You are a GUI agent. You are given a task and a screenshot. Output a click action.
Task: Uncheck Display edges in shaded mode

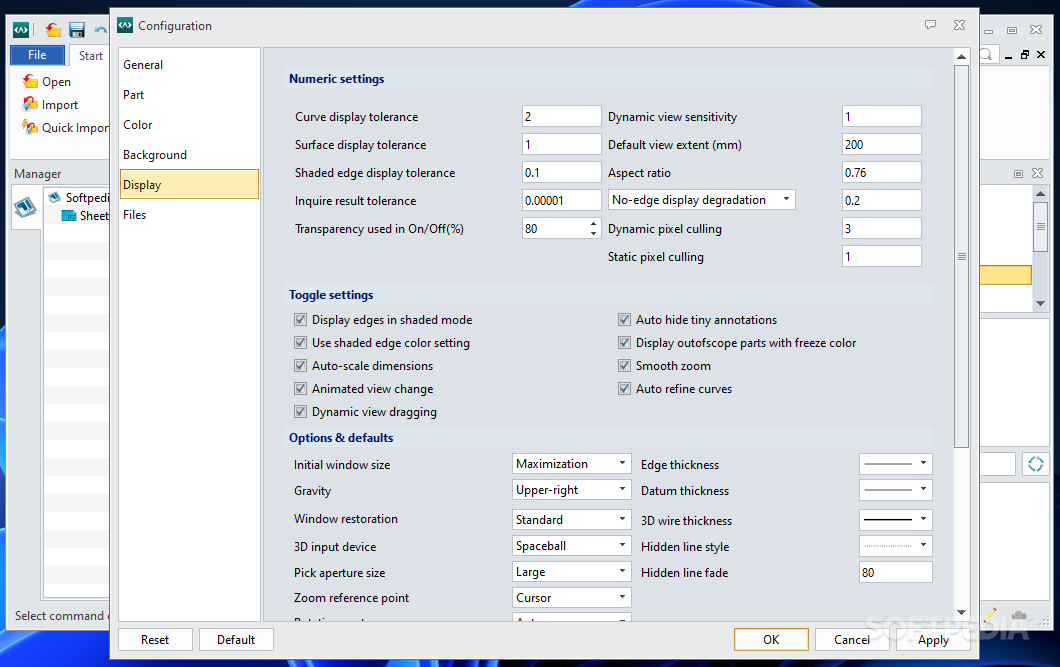300,320
